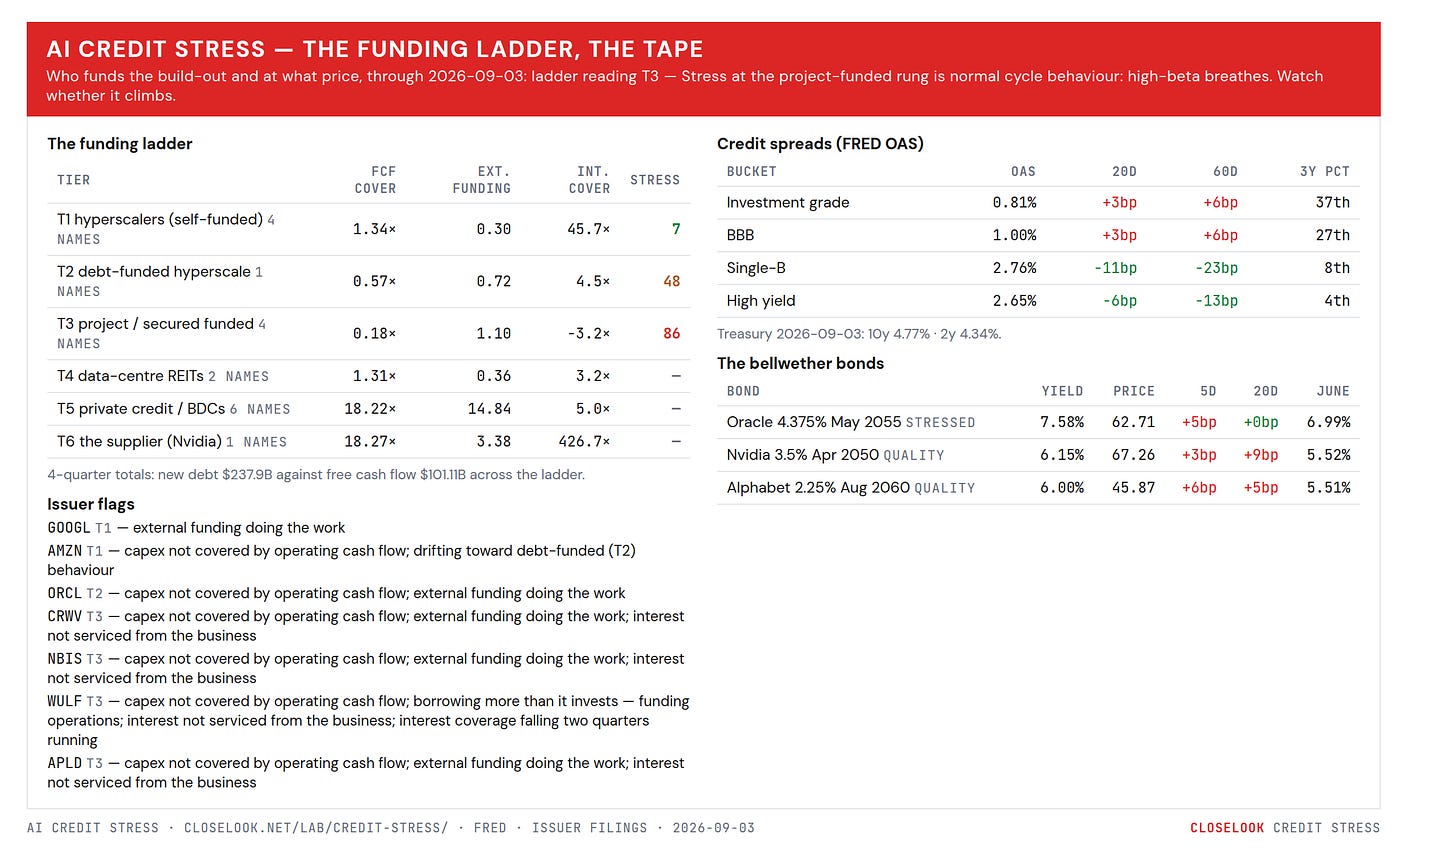Select the Treasury 10y 4.77% note line
Viewport: 1456px width, 853px height.
(859, 334)
